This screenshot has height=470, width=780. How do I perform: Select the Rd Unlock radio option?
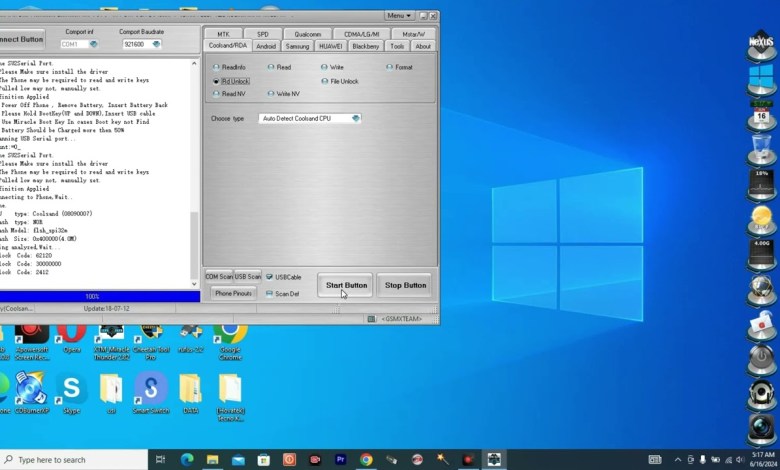[x=231, y=81]
